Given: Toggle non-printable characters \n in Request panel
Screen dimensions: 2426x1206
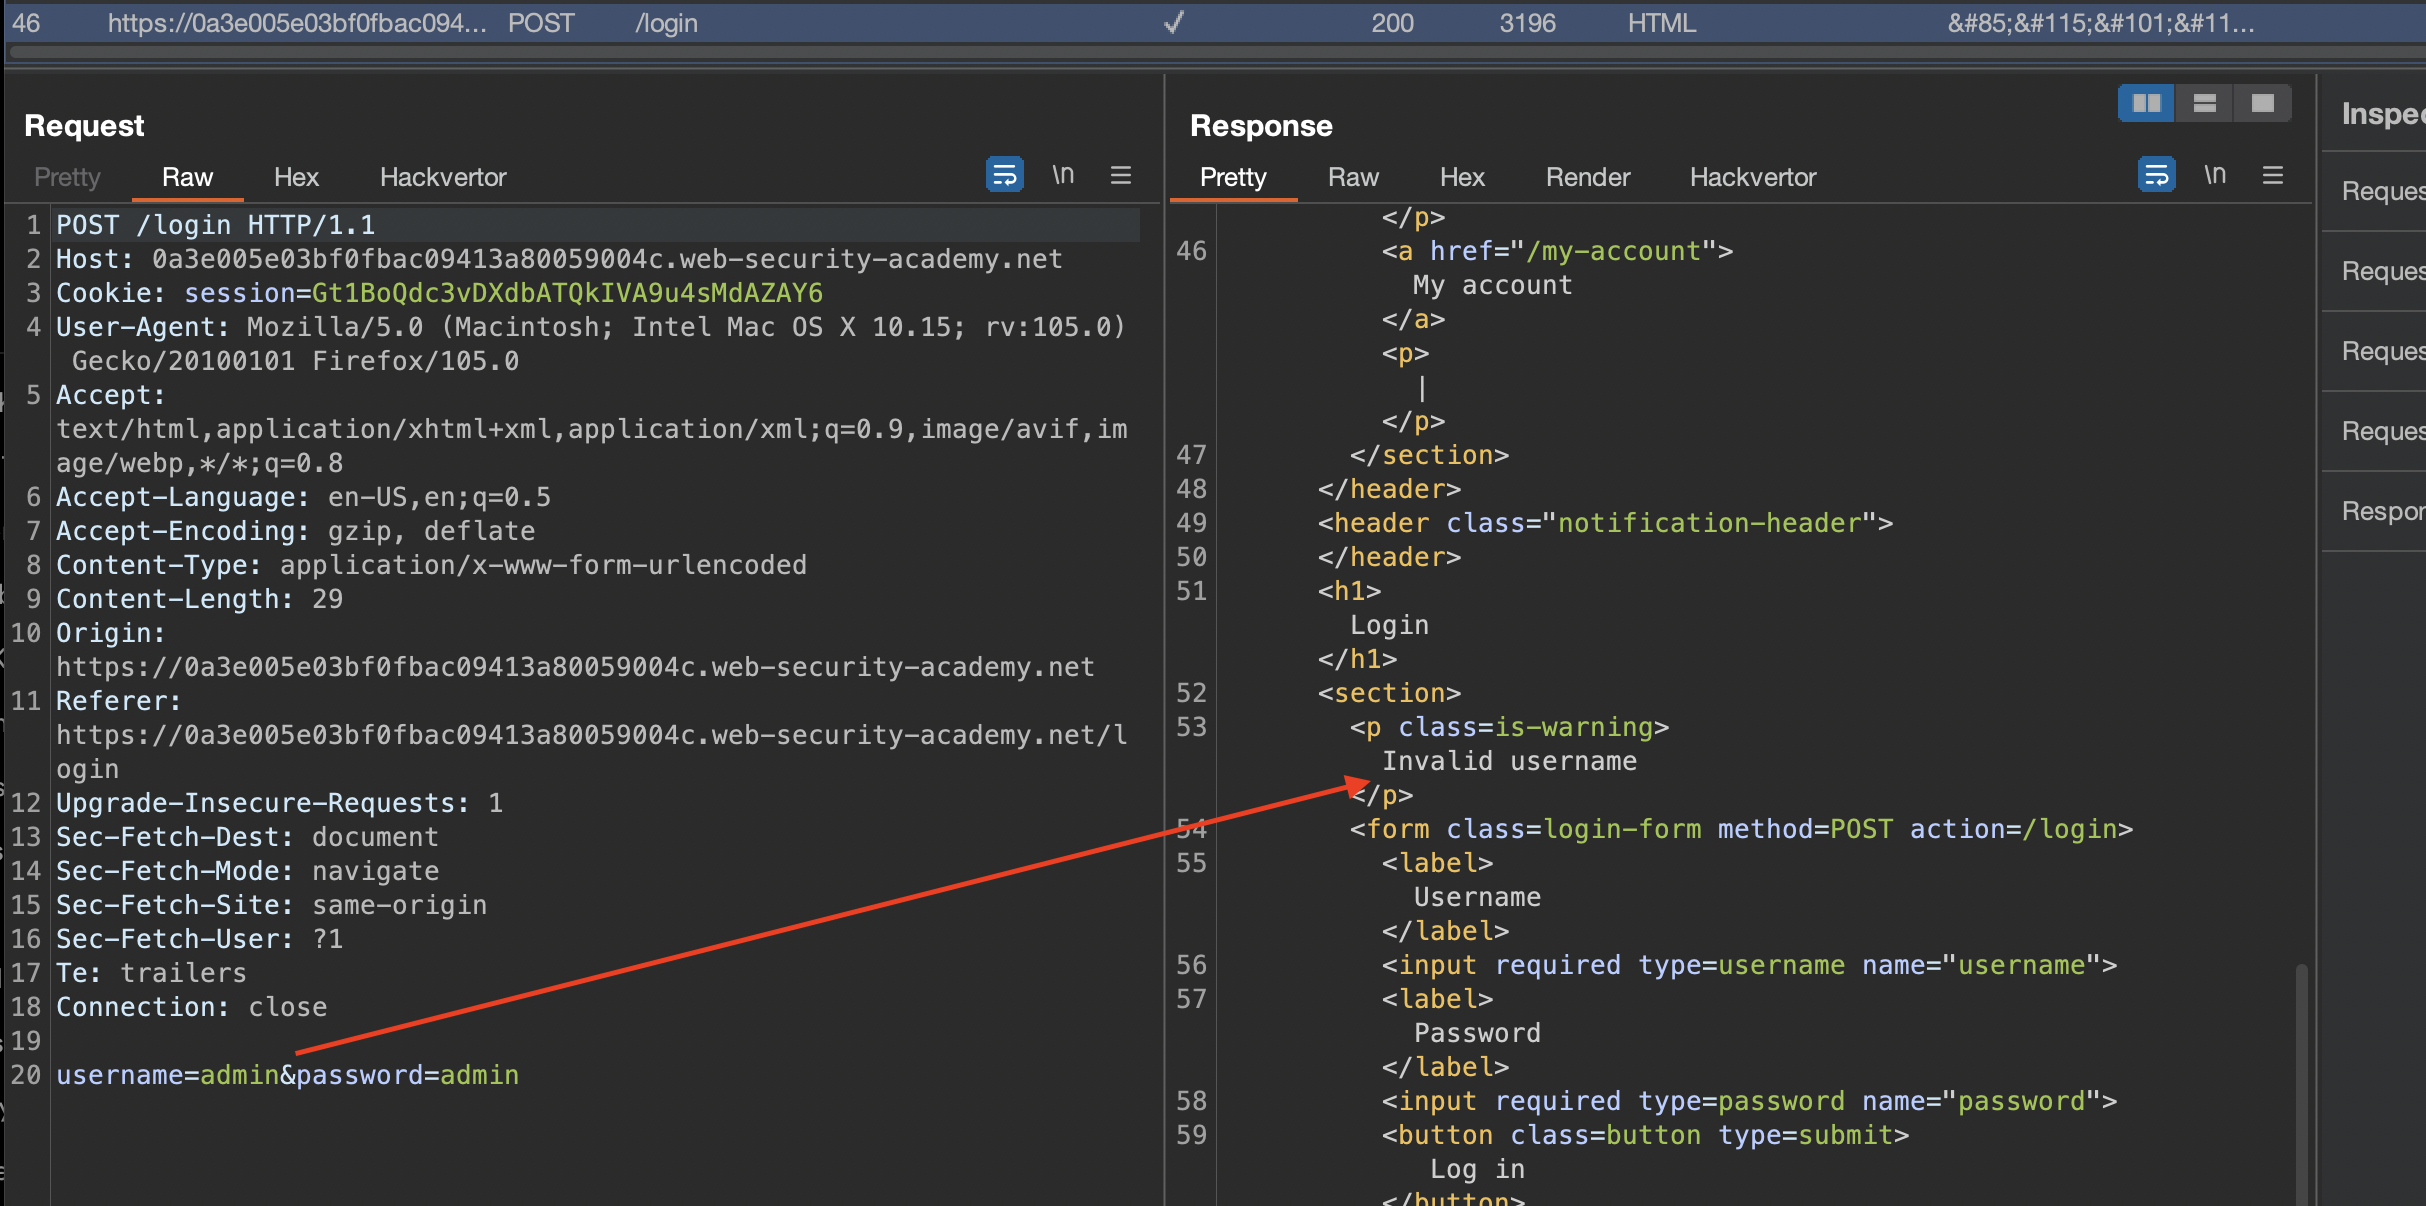Looking at the screenshot, I should pyautogui.click(x=1063, y=175).
